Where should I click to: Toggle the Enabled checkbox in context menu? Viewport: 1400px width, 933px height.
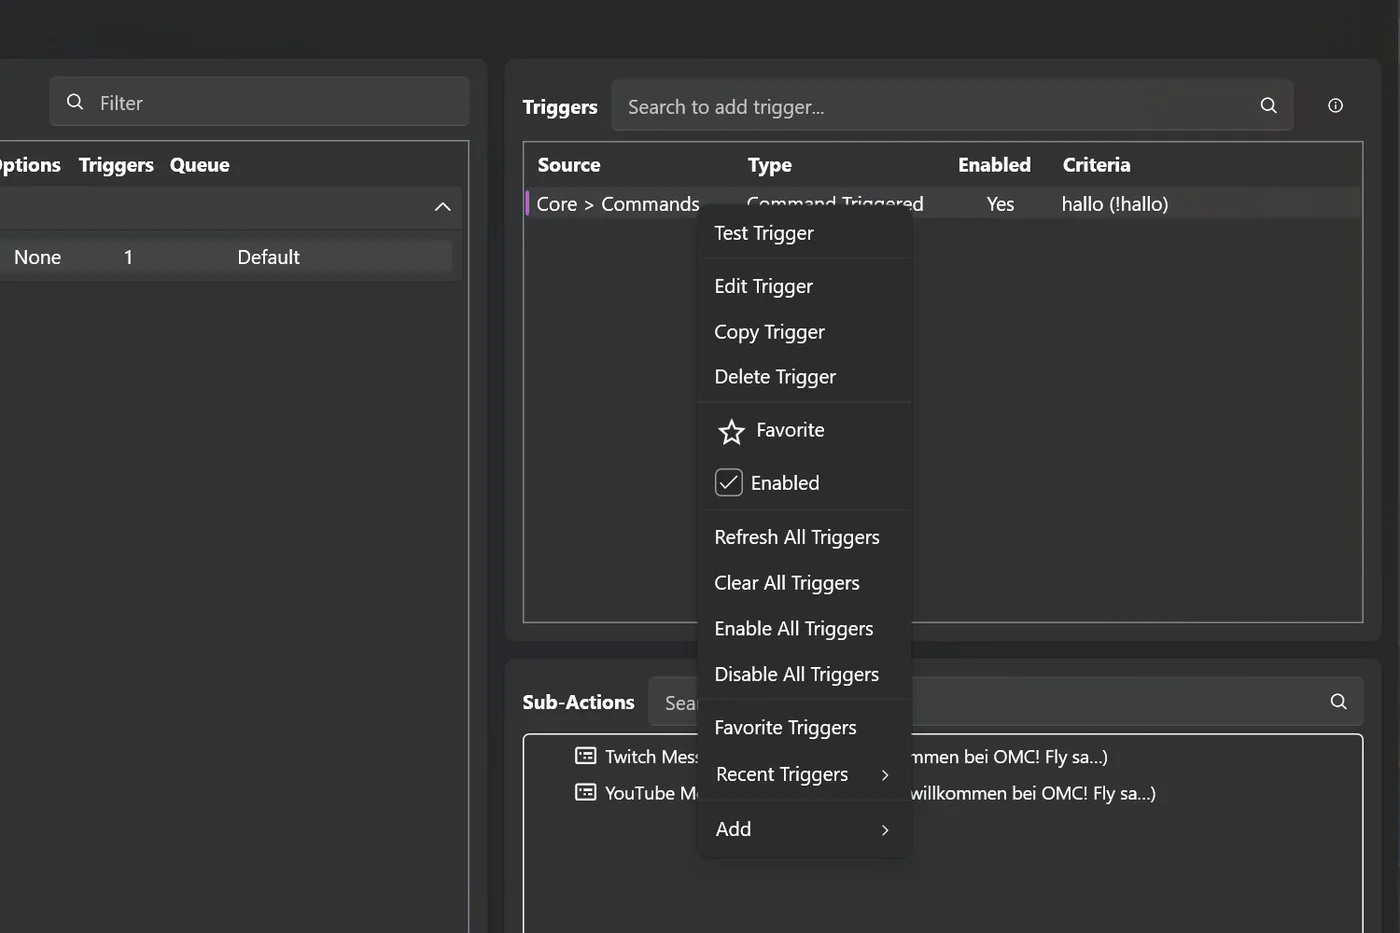point(728,483)
